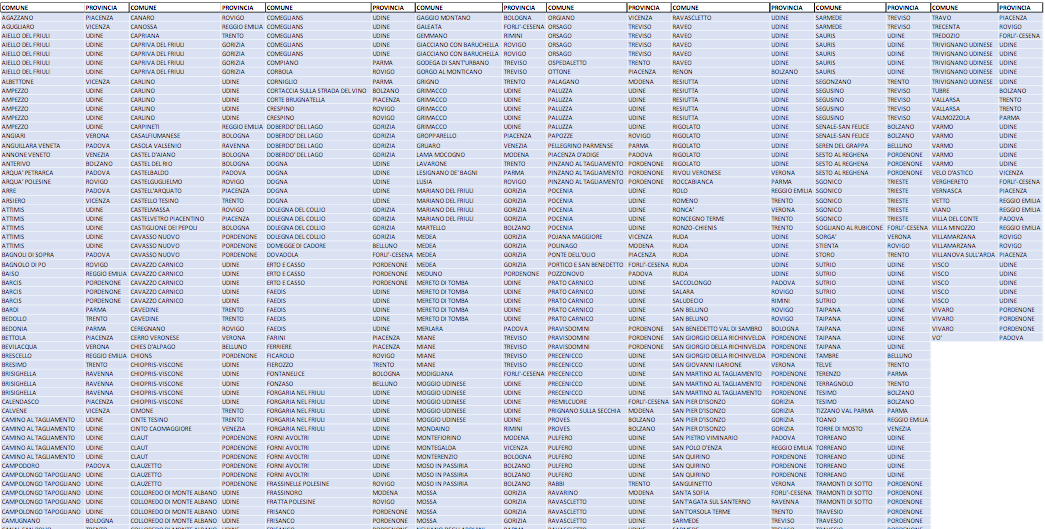1045x529 pixels.
Task: Click on the CASALFIUMANESE cell
Action: tap(157, 136)
